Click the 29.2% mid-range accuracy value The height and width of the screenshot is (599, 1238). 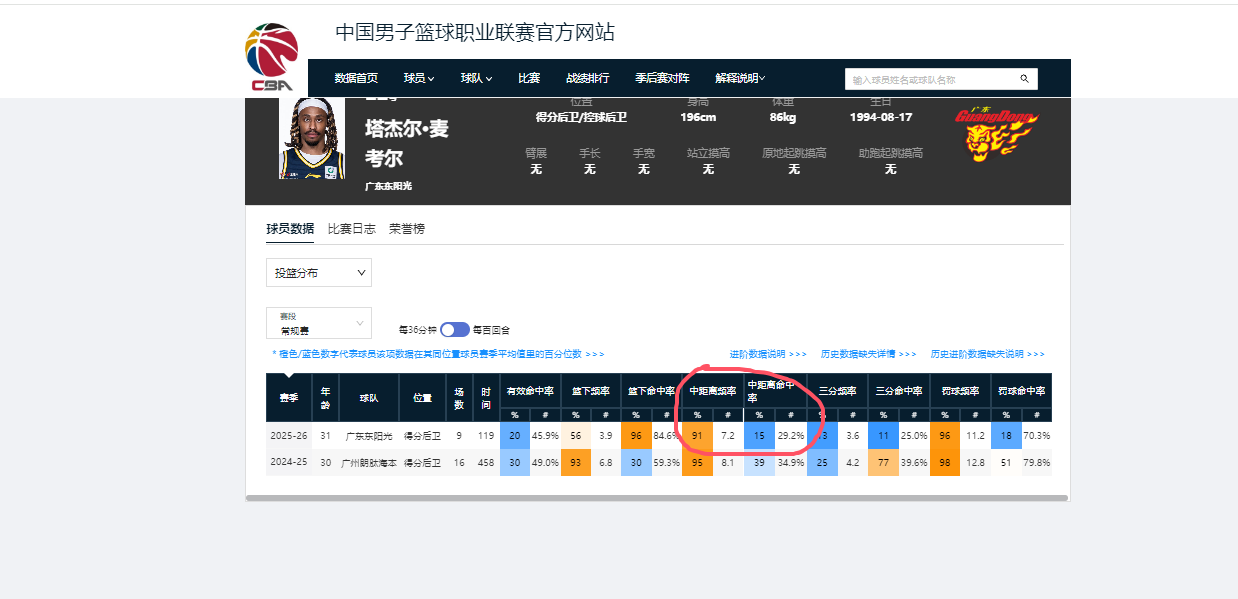coord(791,436)
